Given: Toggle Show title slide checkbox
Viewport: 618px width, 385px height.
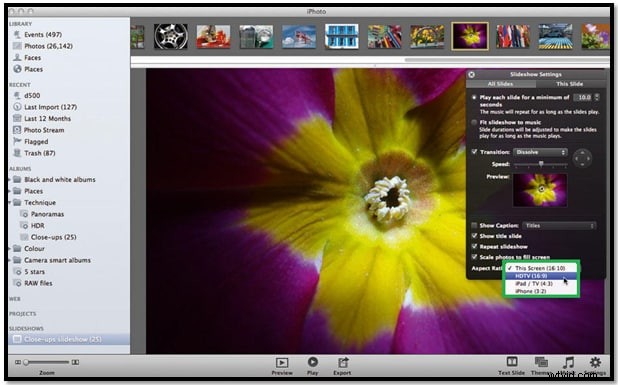Looking at the screenshot, I should tap(474, 236).
